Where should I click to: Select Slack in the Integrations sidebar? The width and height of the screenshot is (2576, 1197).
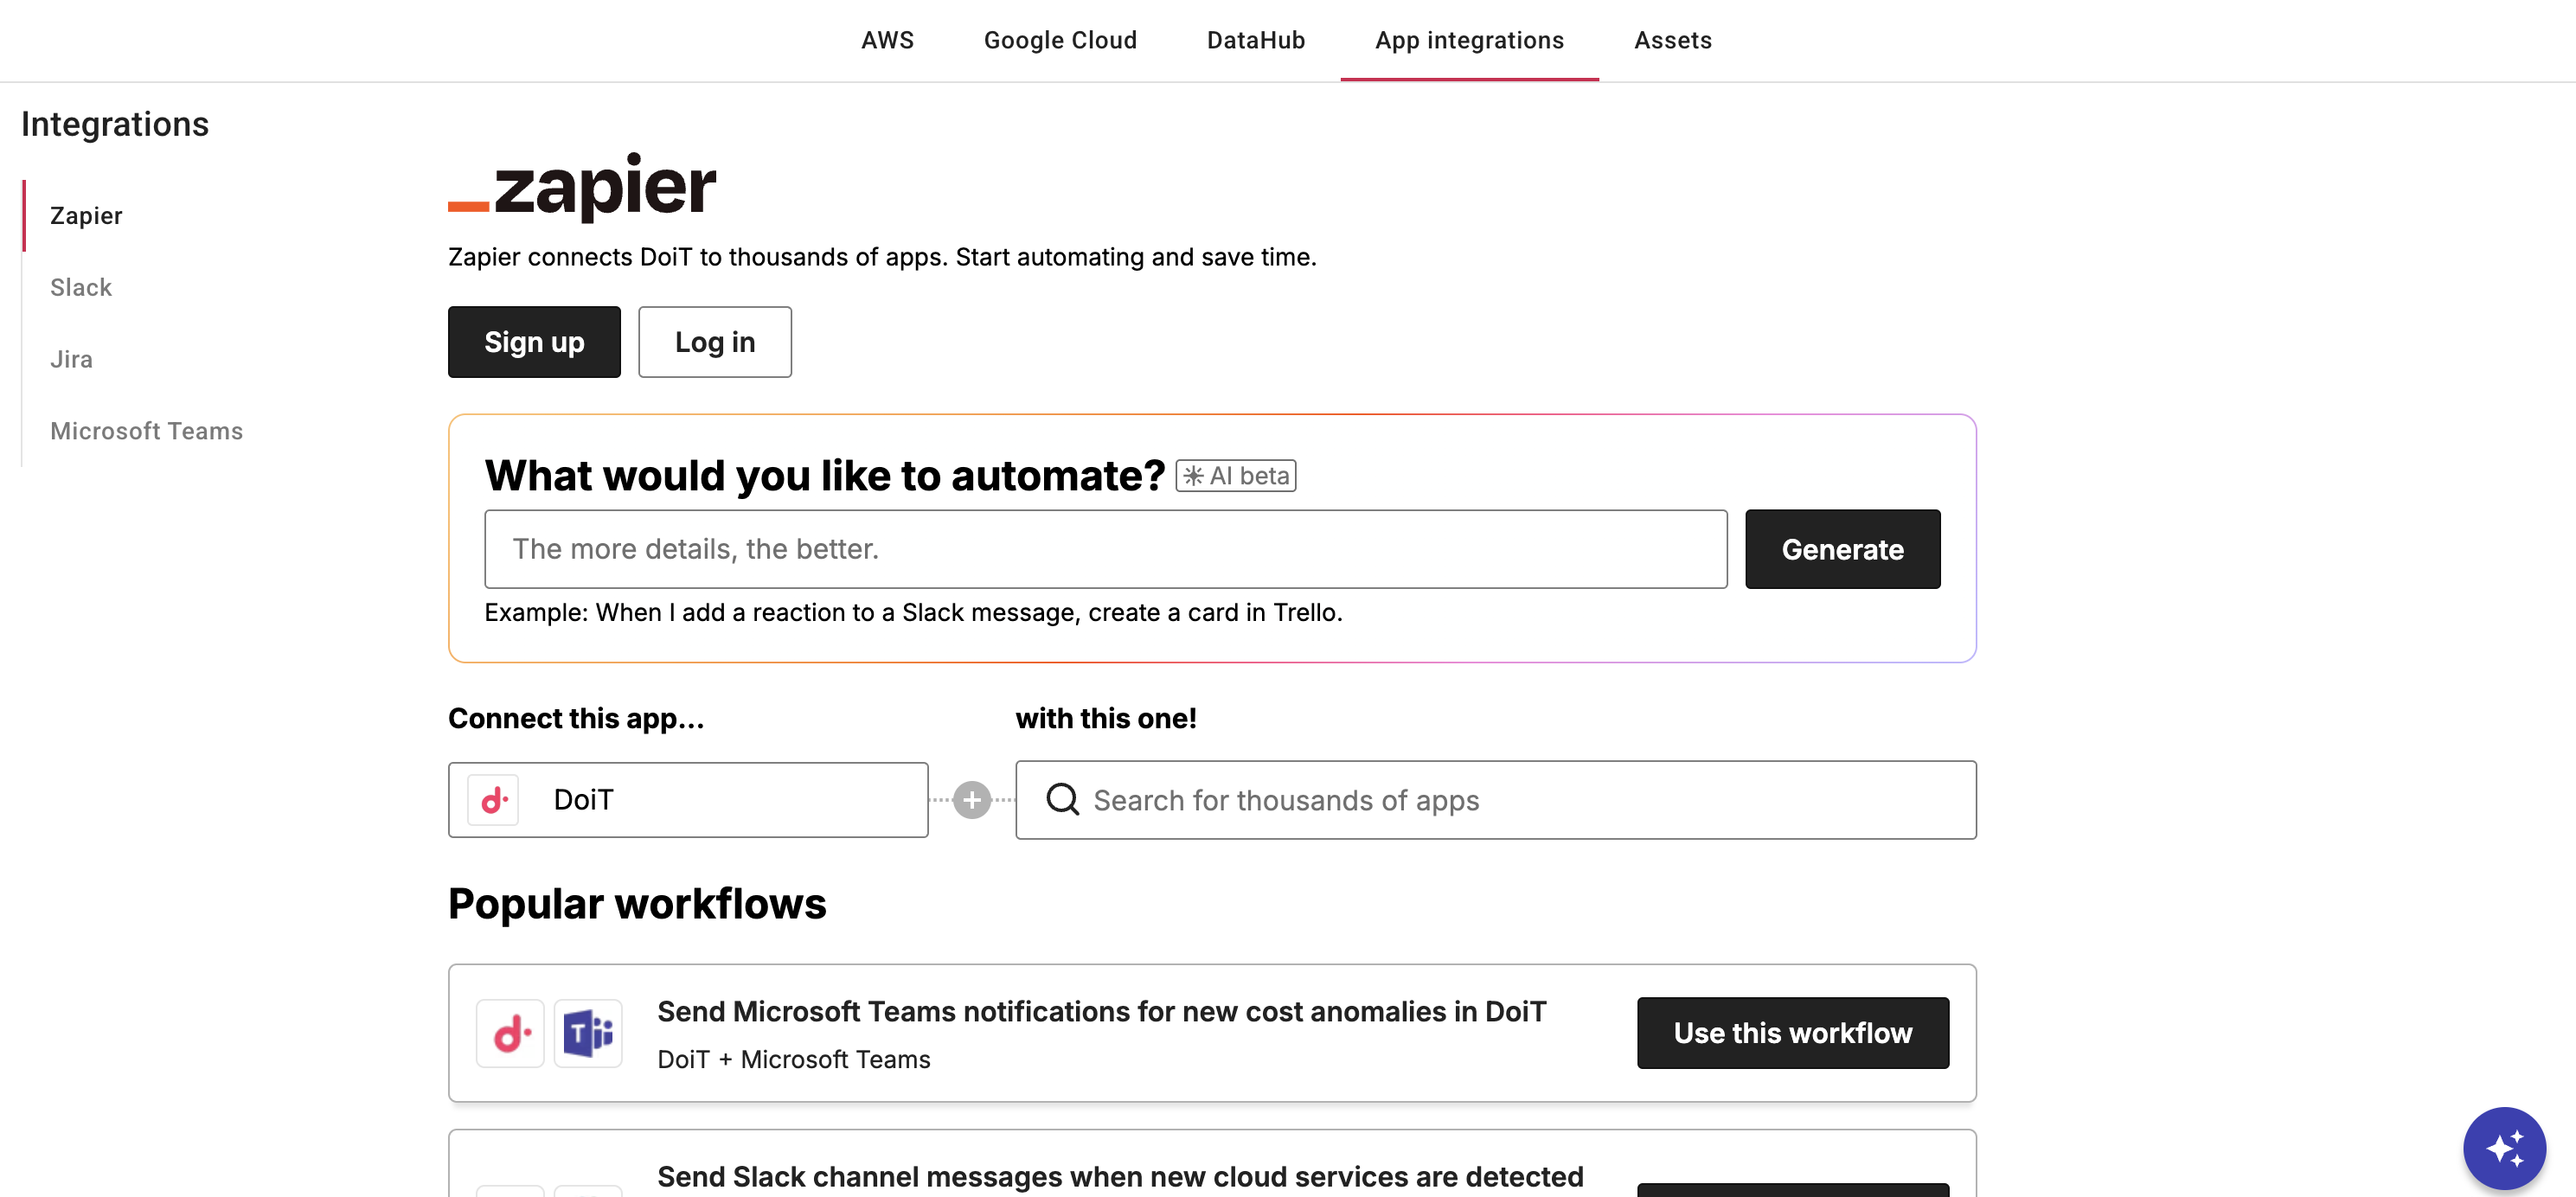pyautogui.click(x=81, y=287)
